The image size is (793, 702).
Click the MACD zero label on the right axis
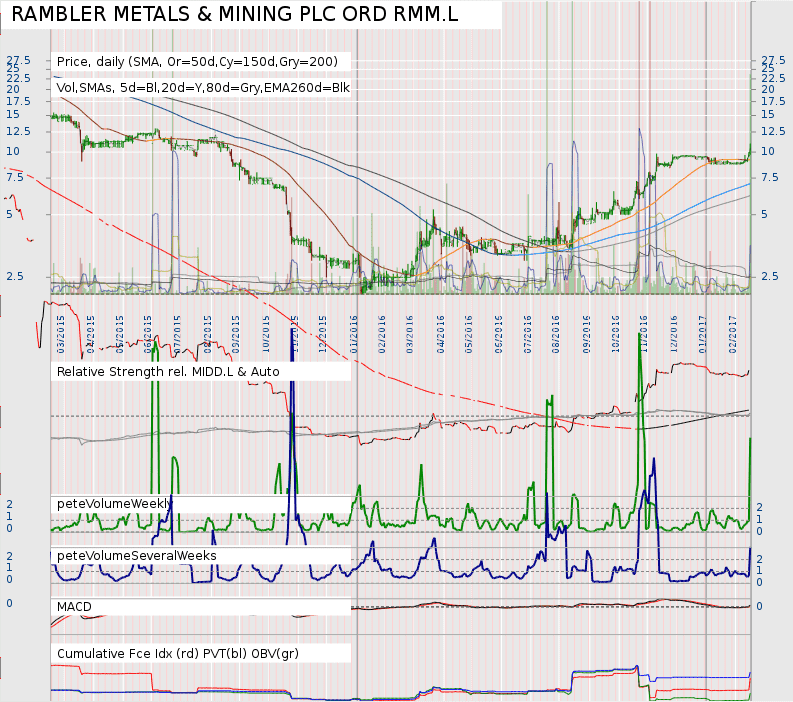click(759, 606)
